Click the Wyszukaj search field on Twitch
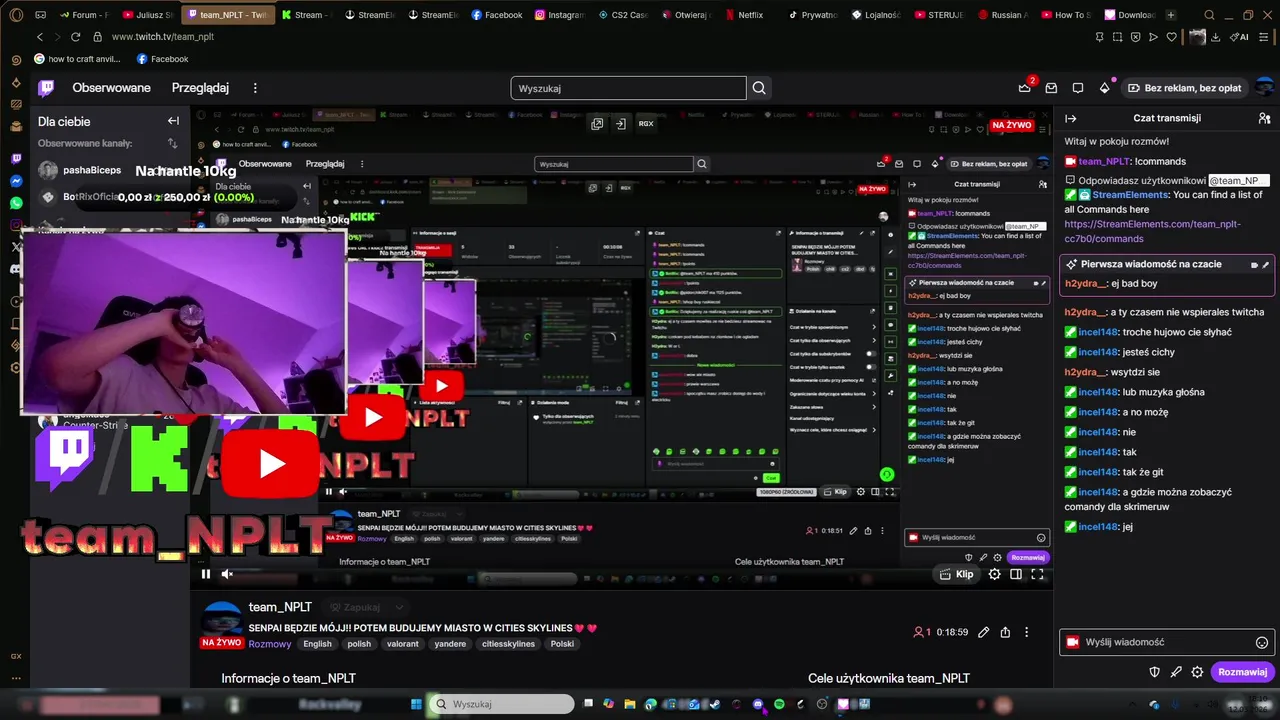1280x720 pixels. point(628,88)
